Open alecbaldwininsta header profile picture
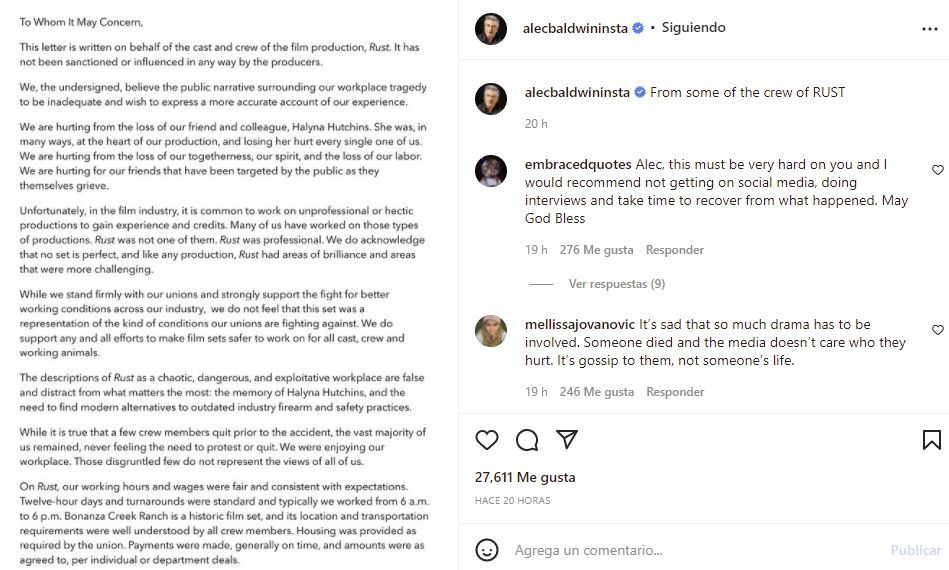 pyautogui.click(x=491, y=29)
